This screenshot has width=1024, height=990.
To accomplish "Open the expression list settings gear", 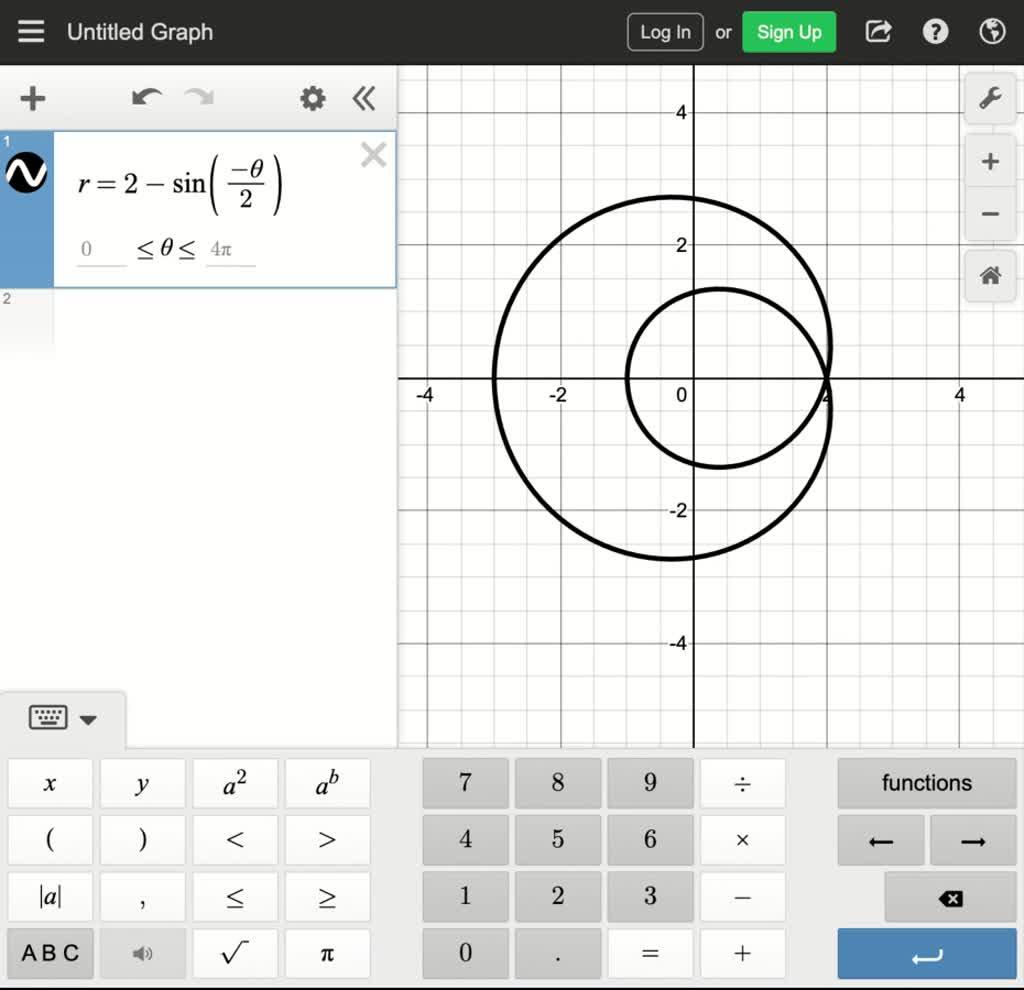I will click(313, 98).
